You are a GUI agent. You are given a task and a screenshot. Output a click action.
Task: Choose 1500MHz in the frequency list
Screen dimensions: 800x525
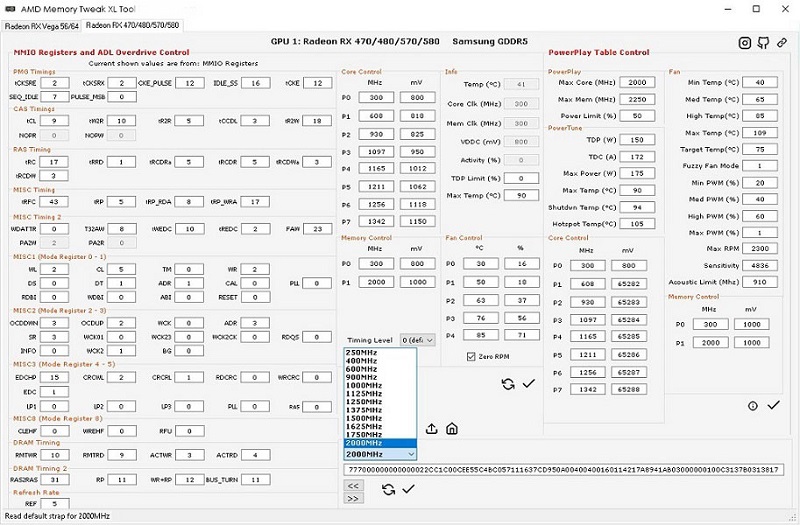click(x=363, y=416)
